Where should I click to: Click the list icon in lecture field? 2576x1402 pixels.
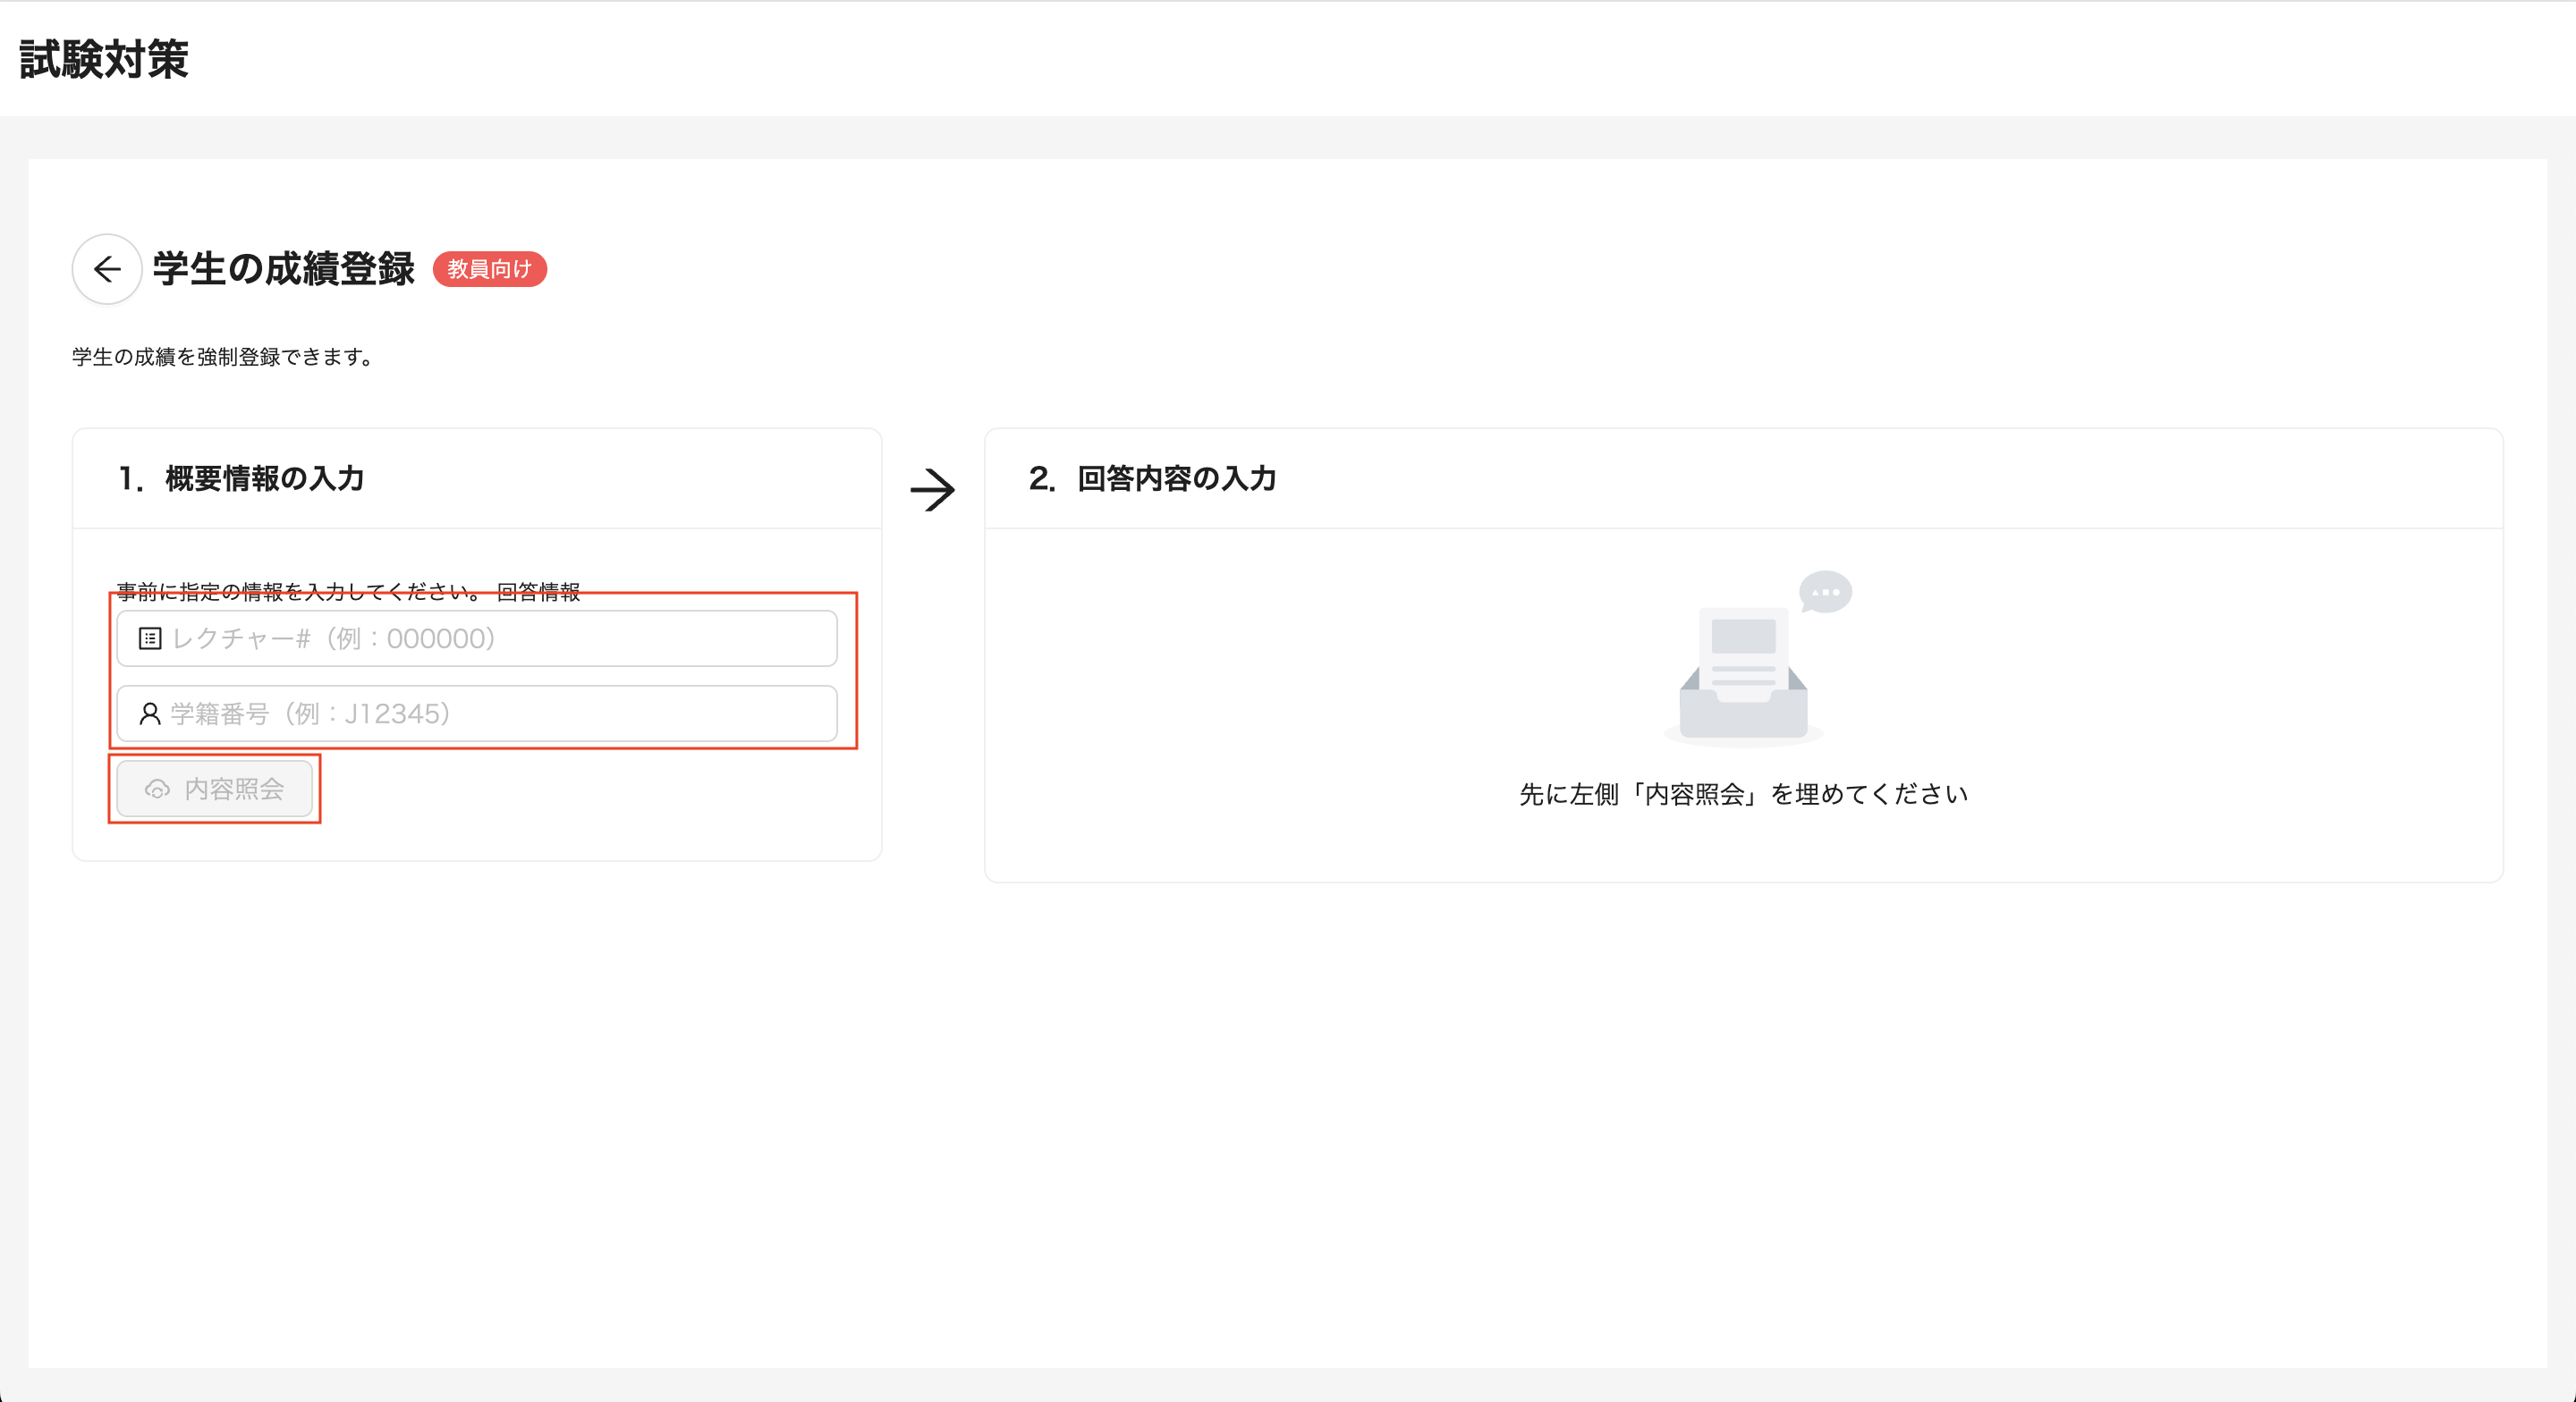pyautogui.click(x=150, y=639)
